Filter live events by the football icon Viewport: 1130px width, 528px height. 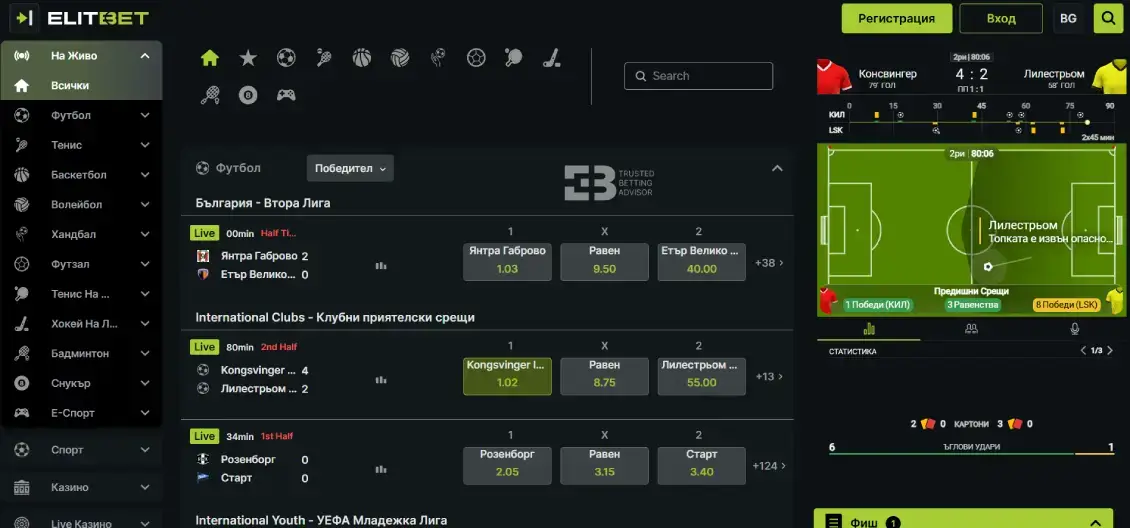coord(286,58)
